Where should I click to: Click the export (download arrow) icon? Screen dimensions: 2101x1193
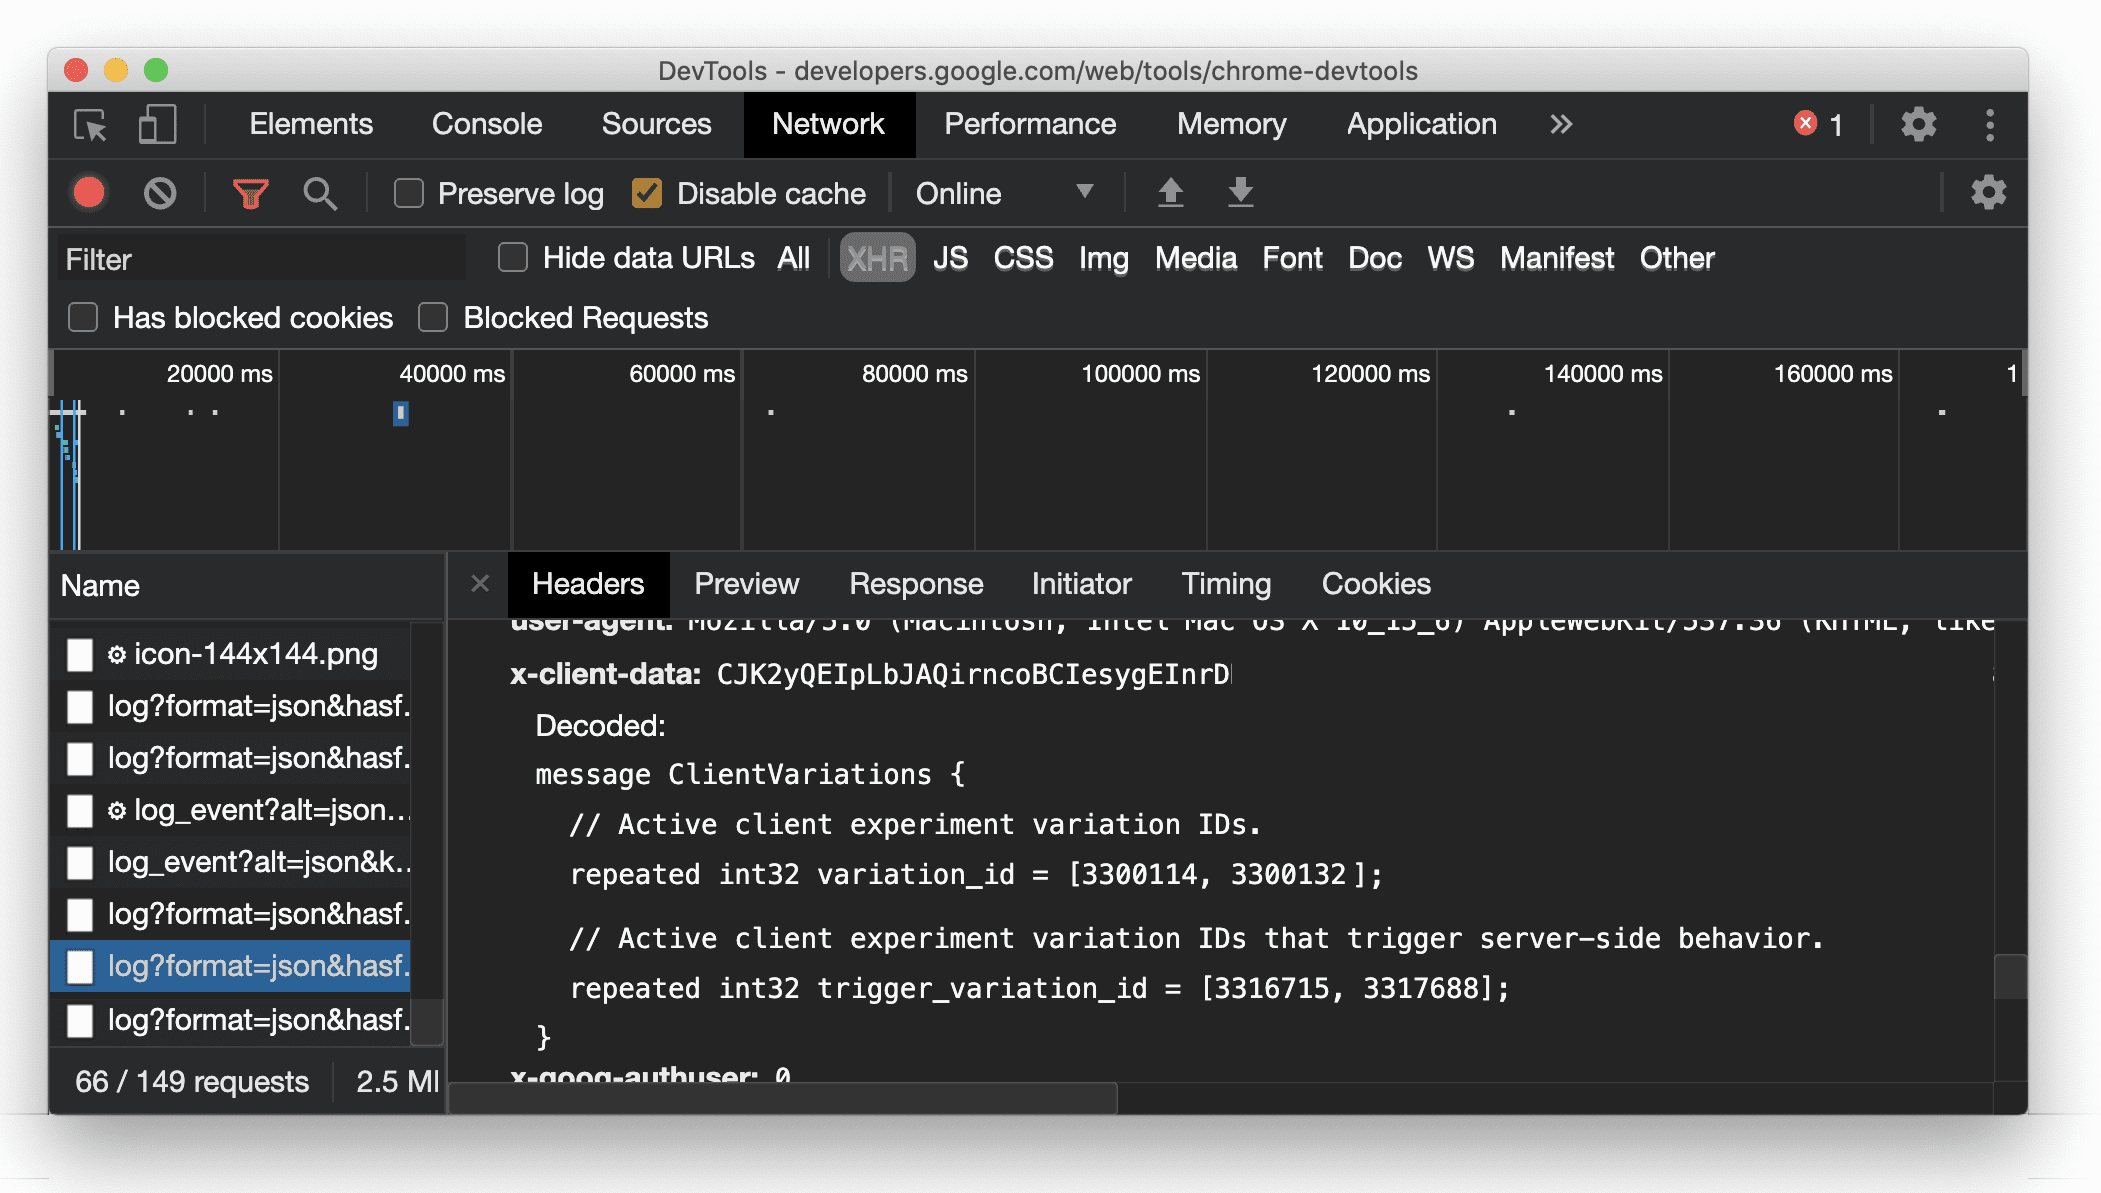1237,193
